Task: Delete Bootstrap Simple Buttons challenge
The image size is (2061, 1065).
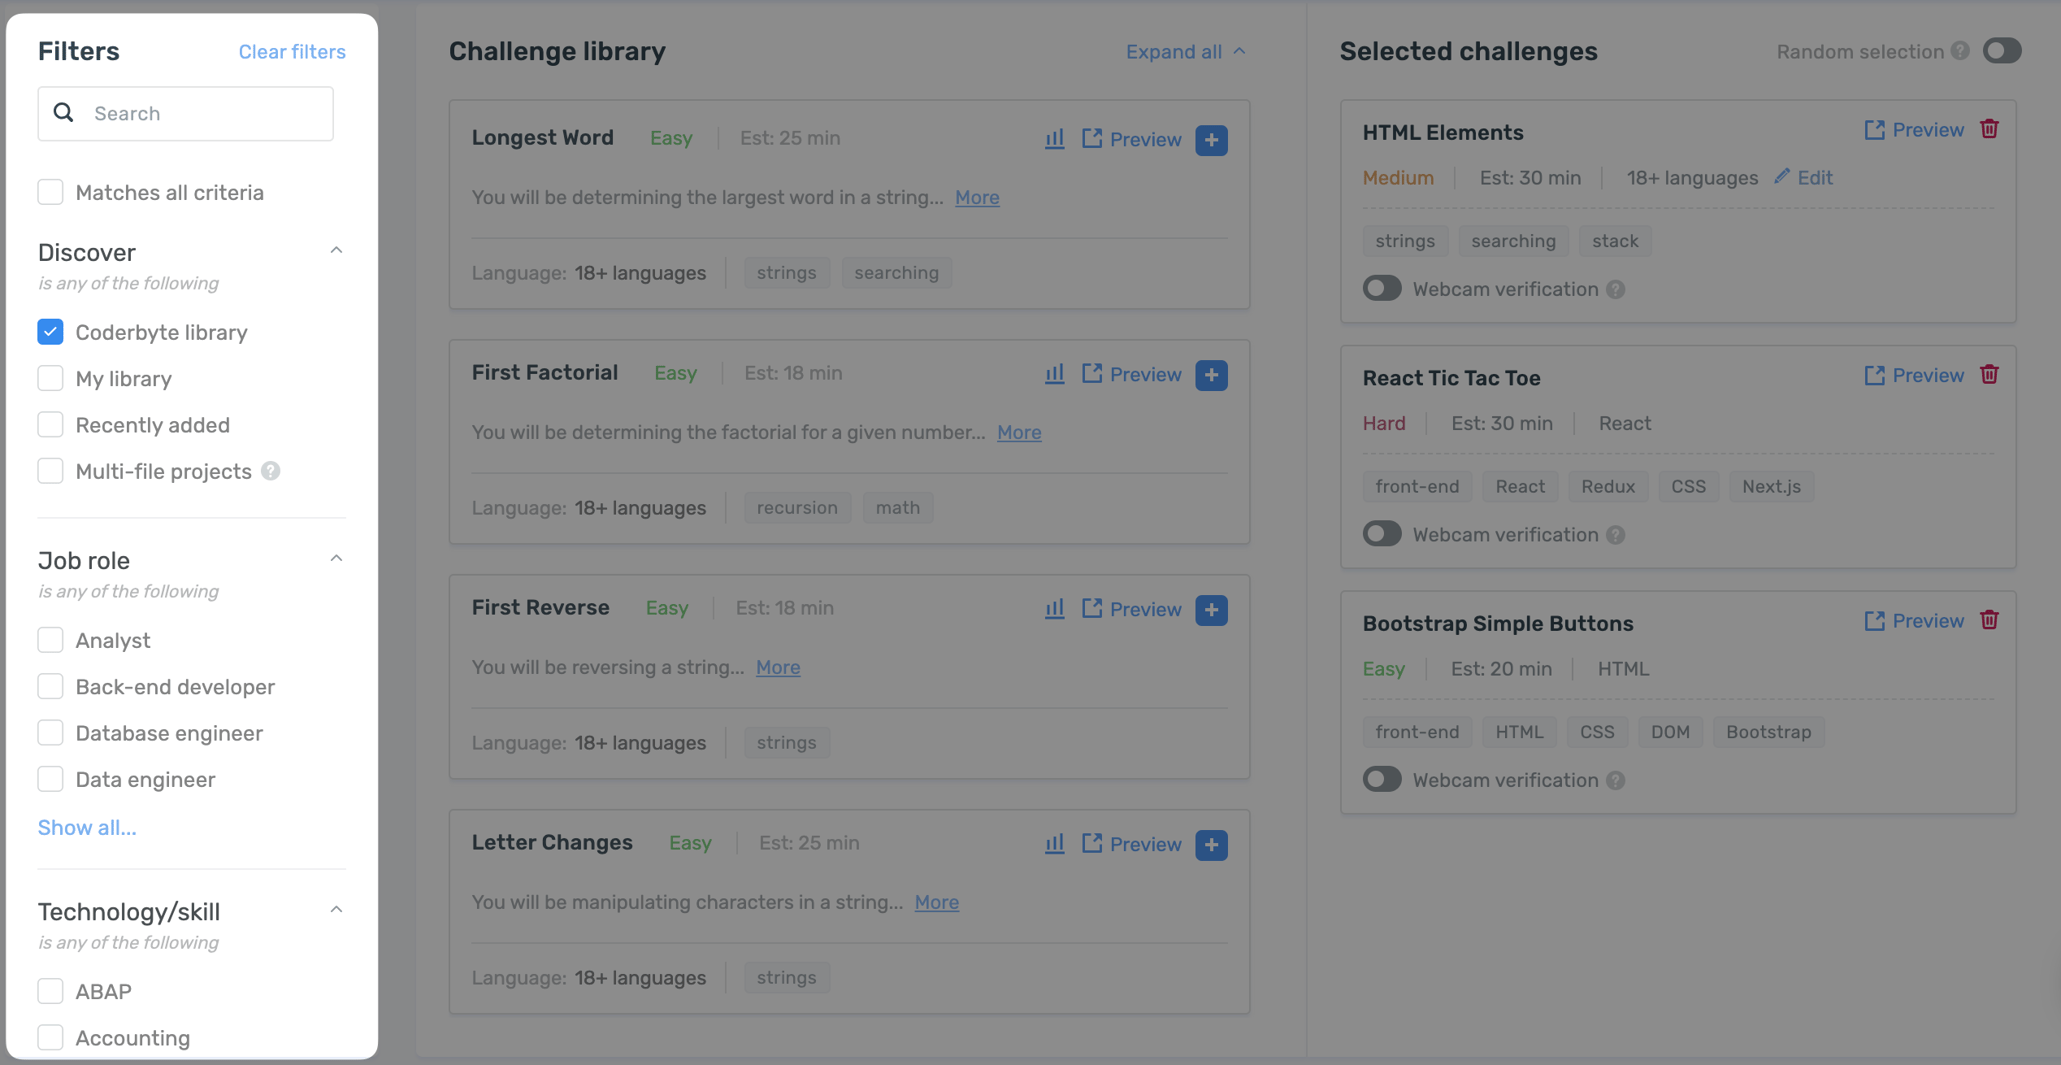Action: click(1989, 621)
